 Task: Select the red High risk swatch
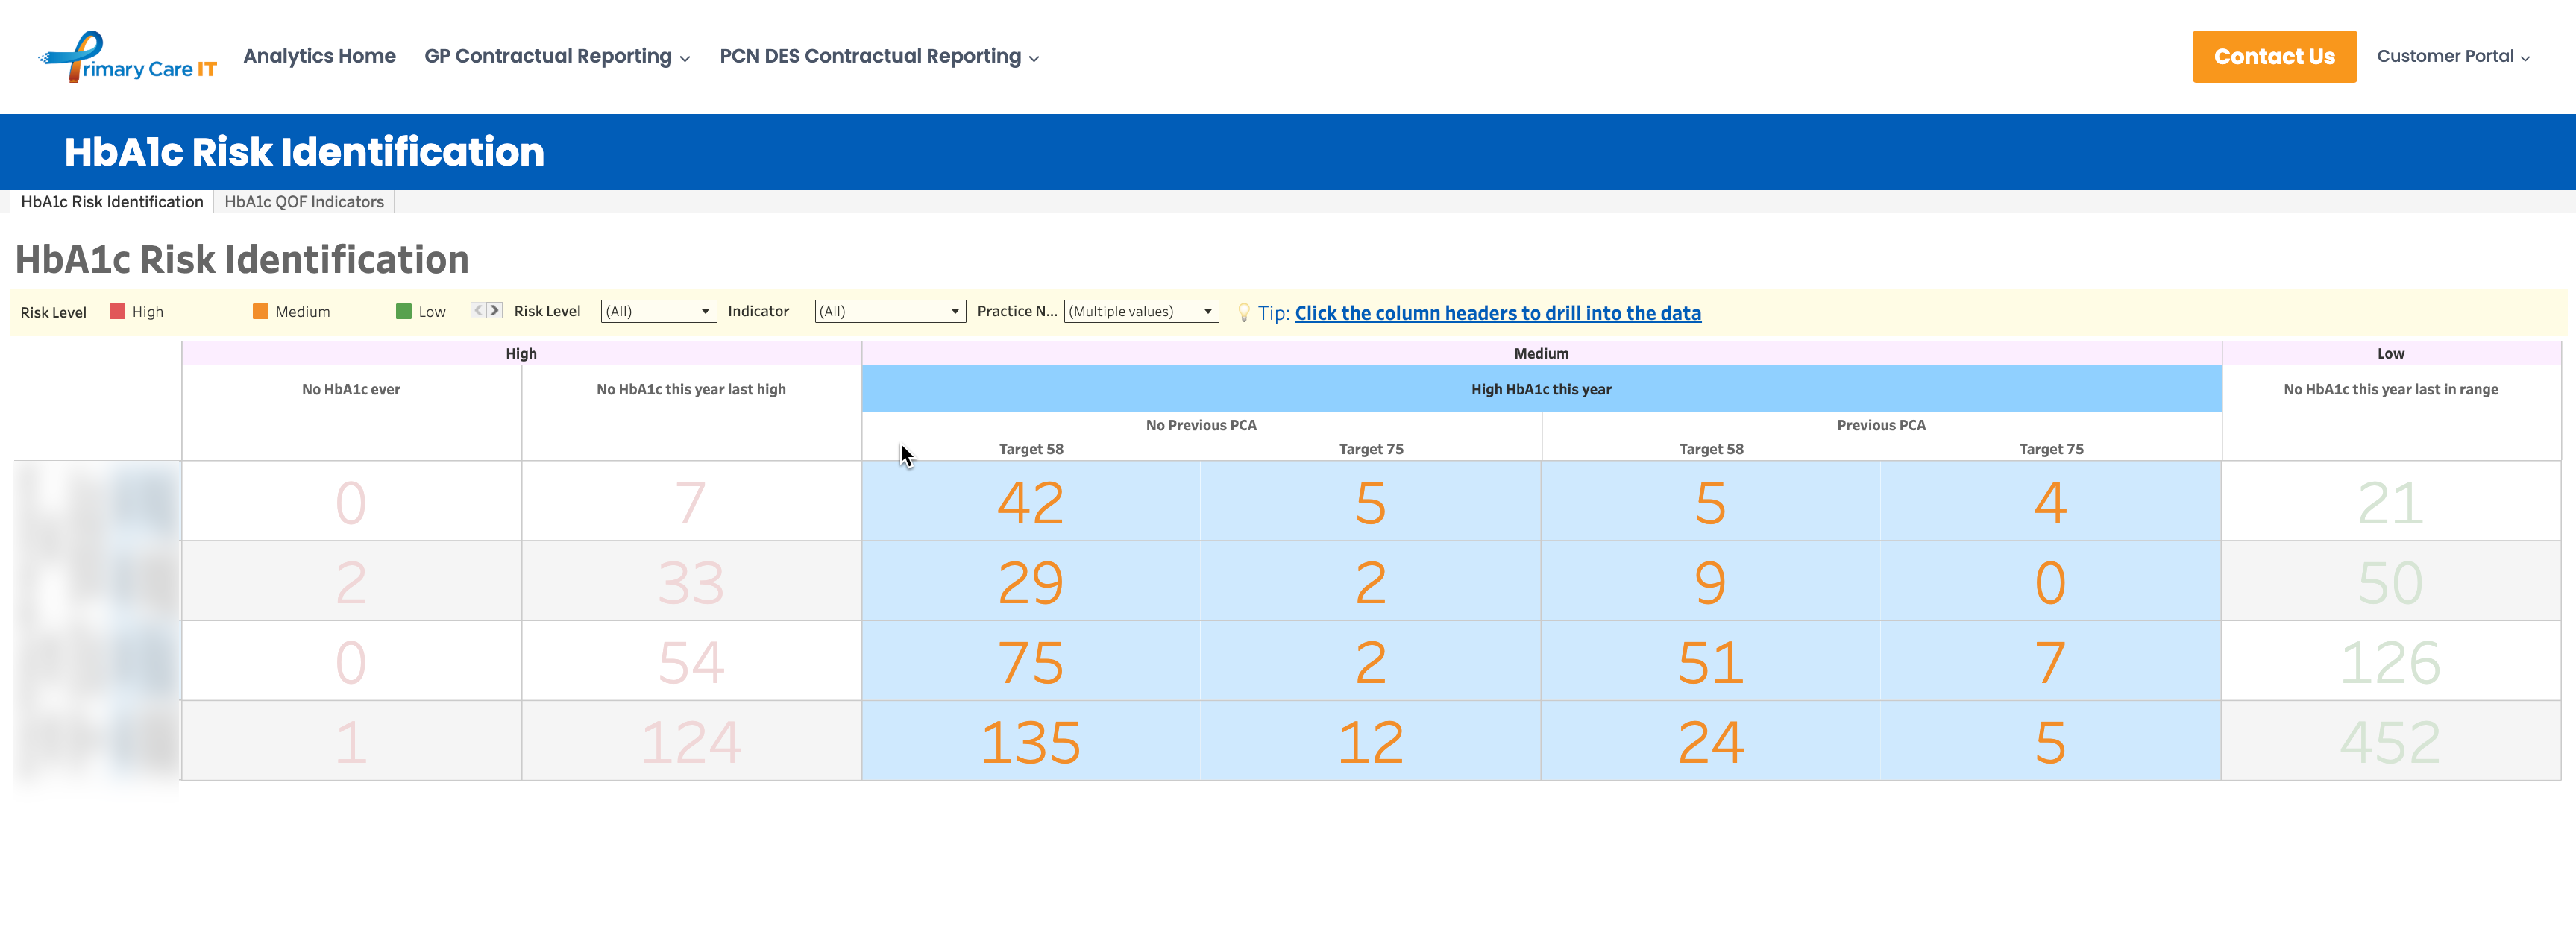tap(117, 312)
